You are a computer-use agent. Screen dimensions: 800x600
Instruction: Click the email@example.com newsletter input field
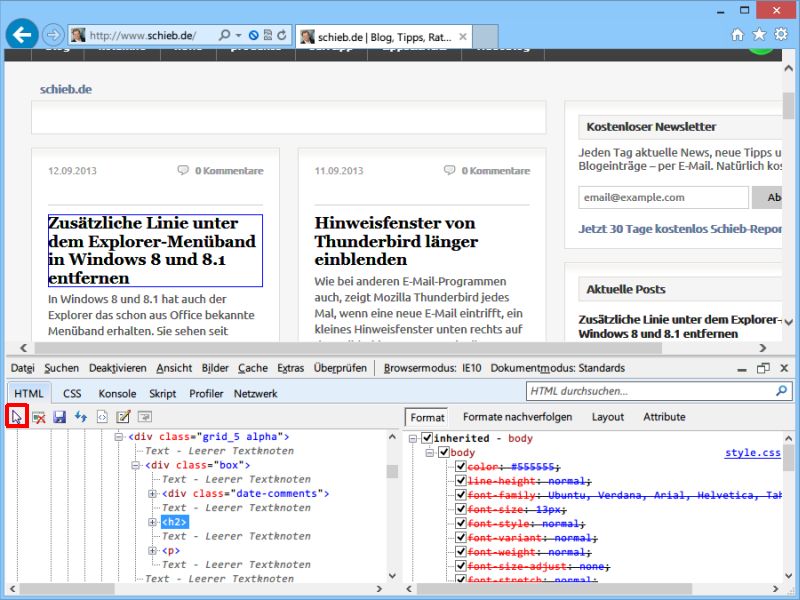point(663,197)
